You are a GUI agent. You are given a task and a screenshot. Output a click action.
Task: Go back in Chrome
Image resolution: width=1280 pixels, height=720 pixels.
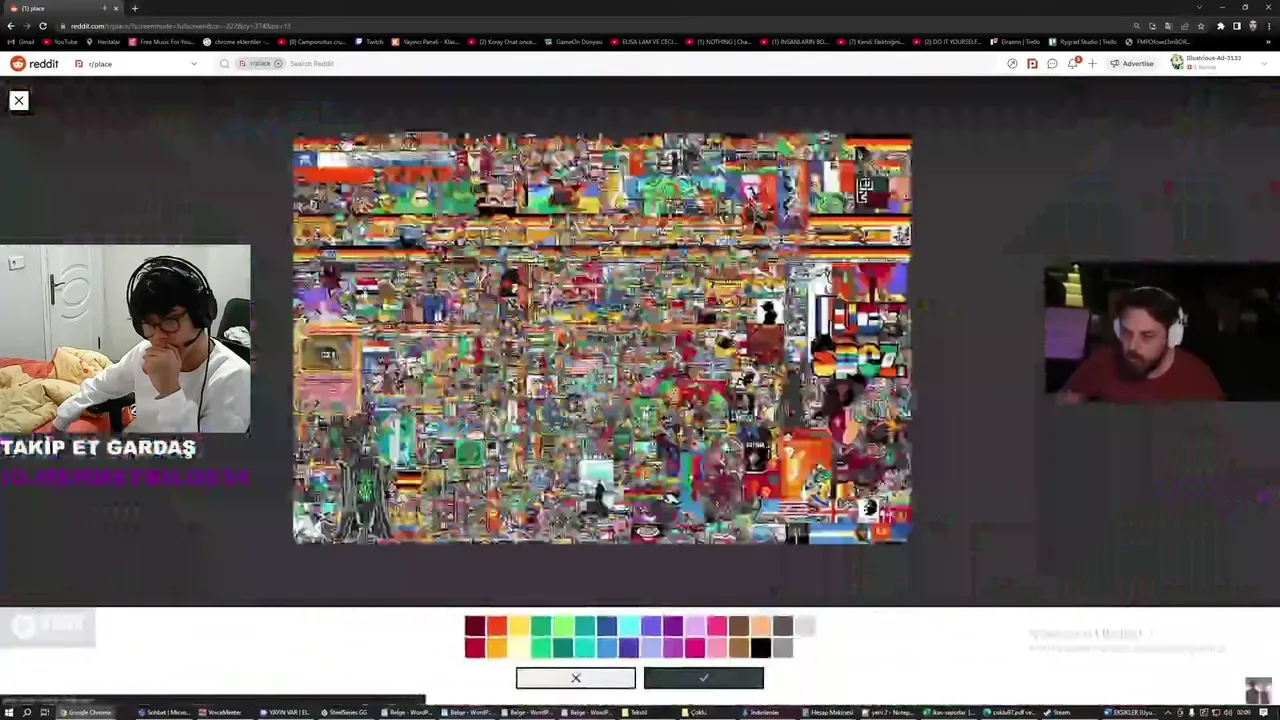[x=11, y=26]
